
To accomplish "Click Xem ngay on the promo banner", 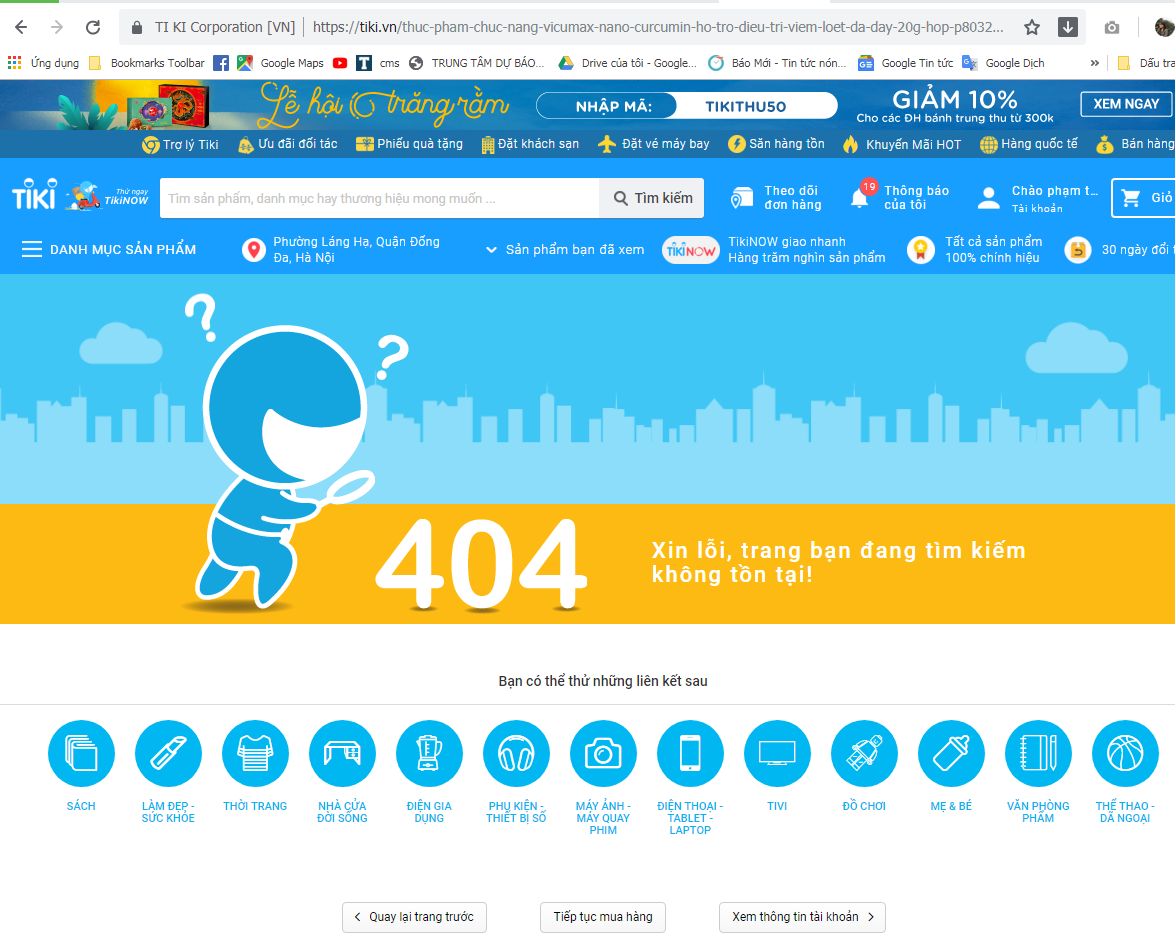I will coord(1125,104).
